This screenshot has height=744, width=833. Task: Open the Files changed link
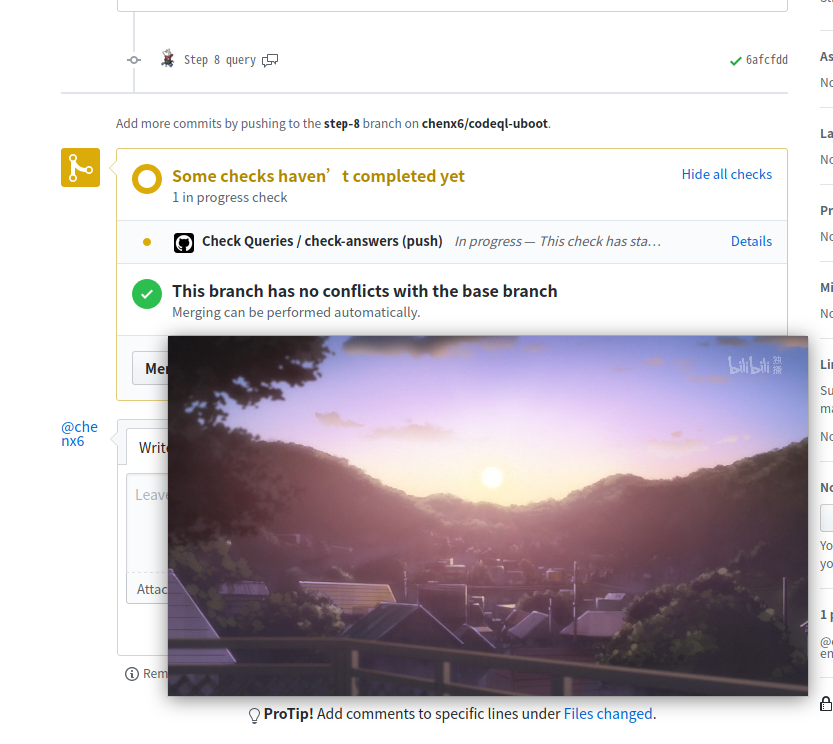[x=608, y=714]
